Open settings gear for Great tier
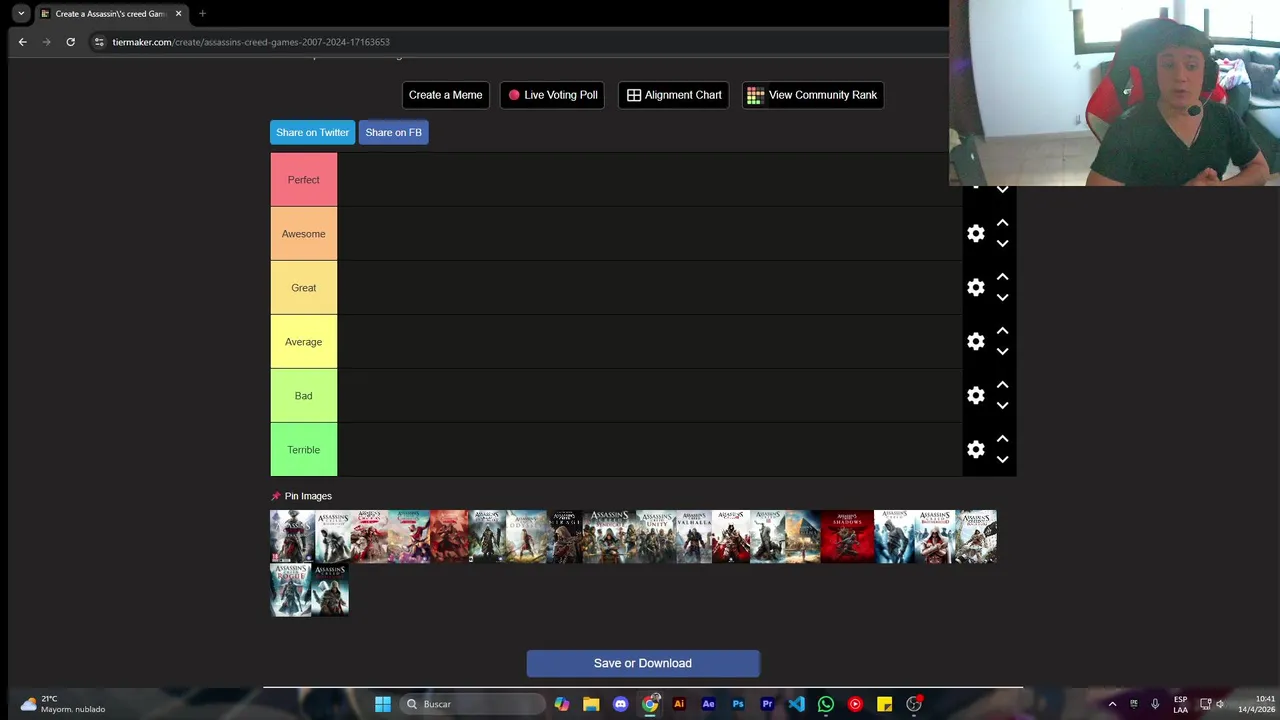The width and height of the screenshot is (1280, 720). pyautogui.click(x=976, y=288)
